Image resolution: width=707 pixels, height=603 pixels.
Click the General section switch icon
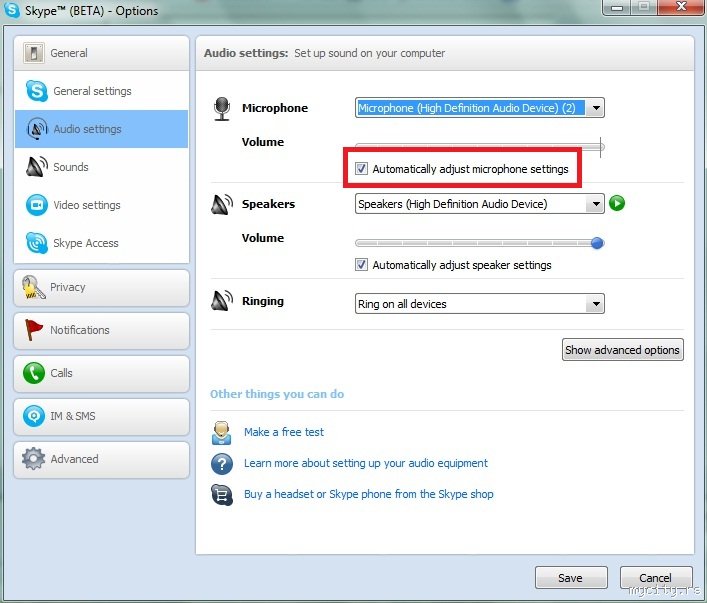click(34, 53)
